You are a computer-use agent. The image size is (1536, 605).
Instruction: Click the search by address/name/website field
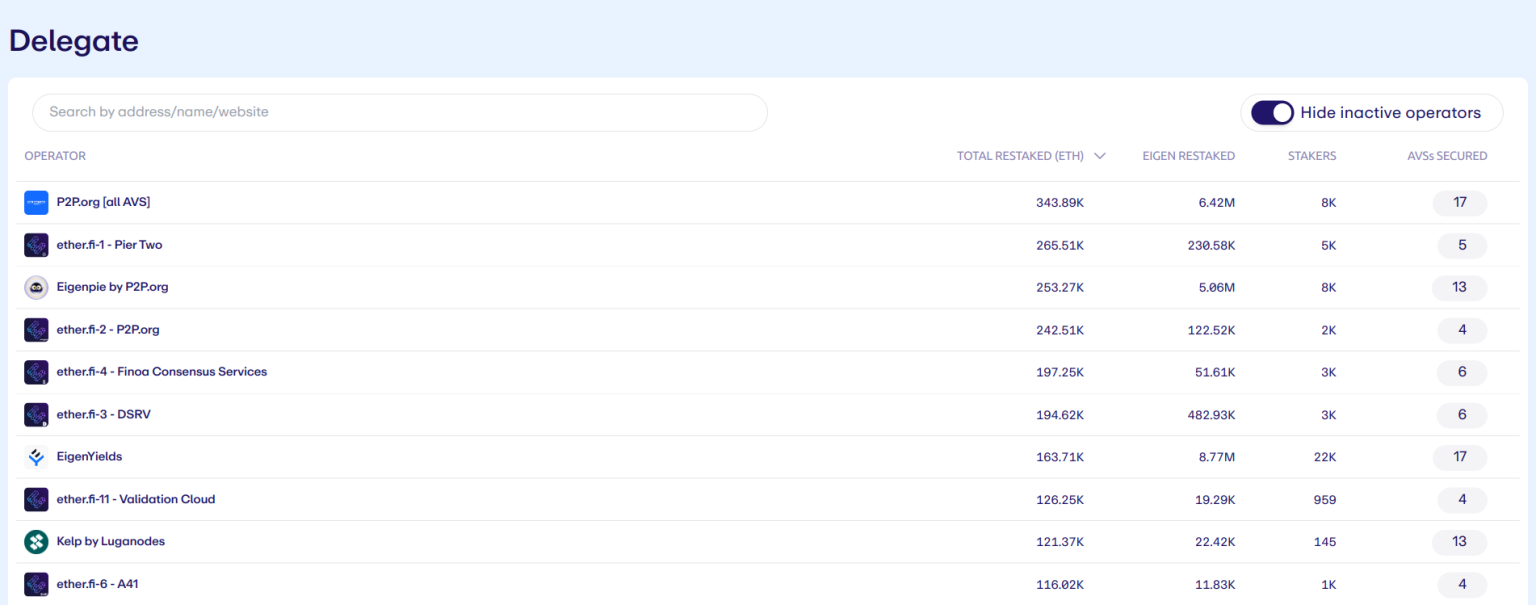click(x=400, y=112)
